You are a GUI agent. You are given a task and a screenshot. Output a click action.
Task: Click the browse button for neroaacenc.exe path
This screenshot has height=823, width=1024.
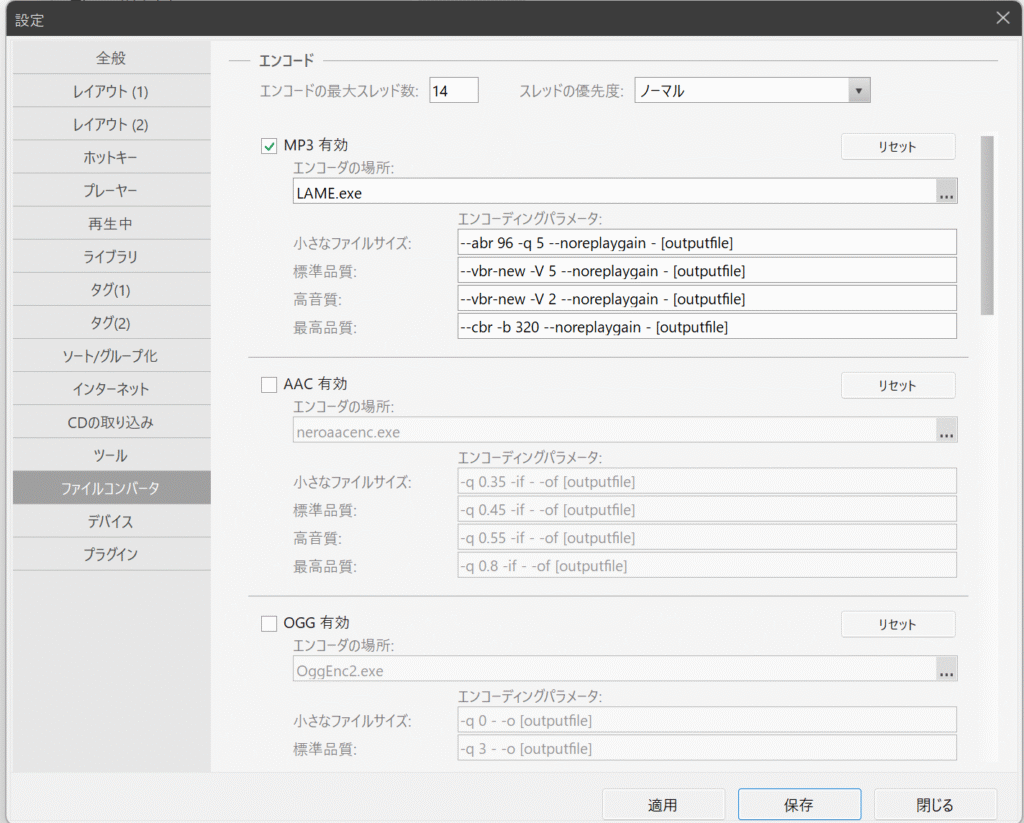tap(946, 432)
